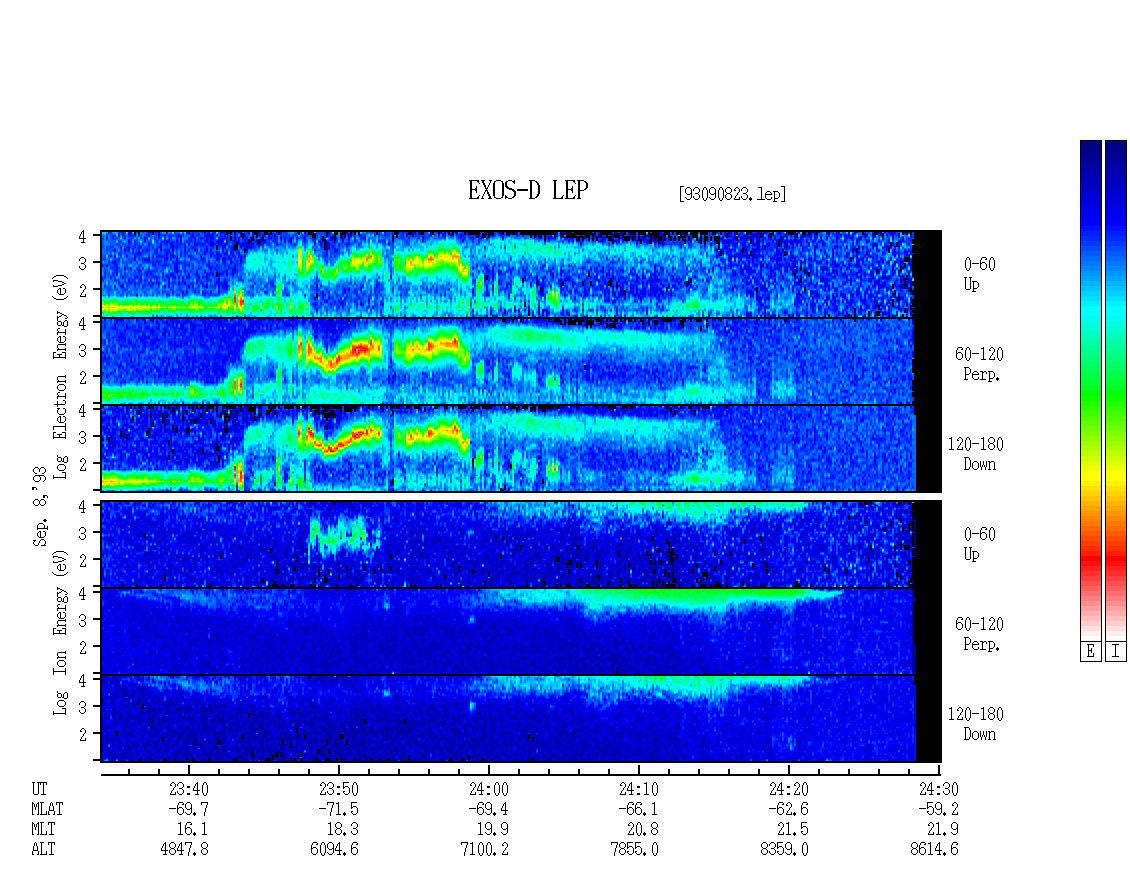
Task: Select the 24:00 UT tick label
Action: pyautogui.click(x=489, y=789)
